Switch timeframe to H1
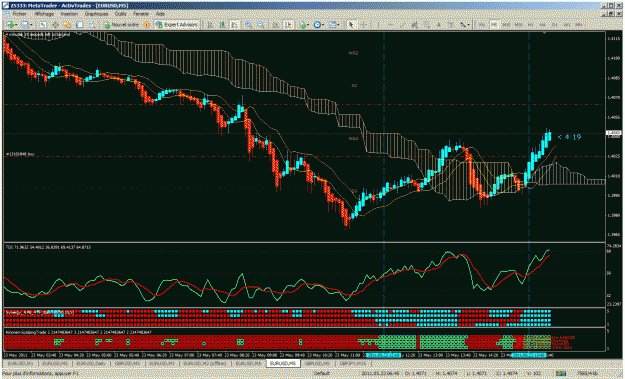The height and width of the screenshot is (379, 625). 531,25
